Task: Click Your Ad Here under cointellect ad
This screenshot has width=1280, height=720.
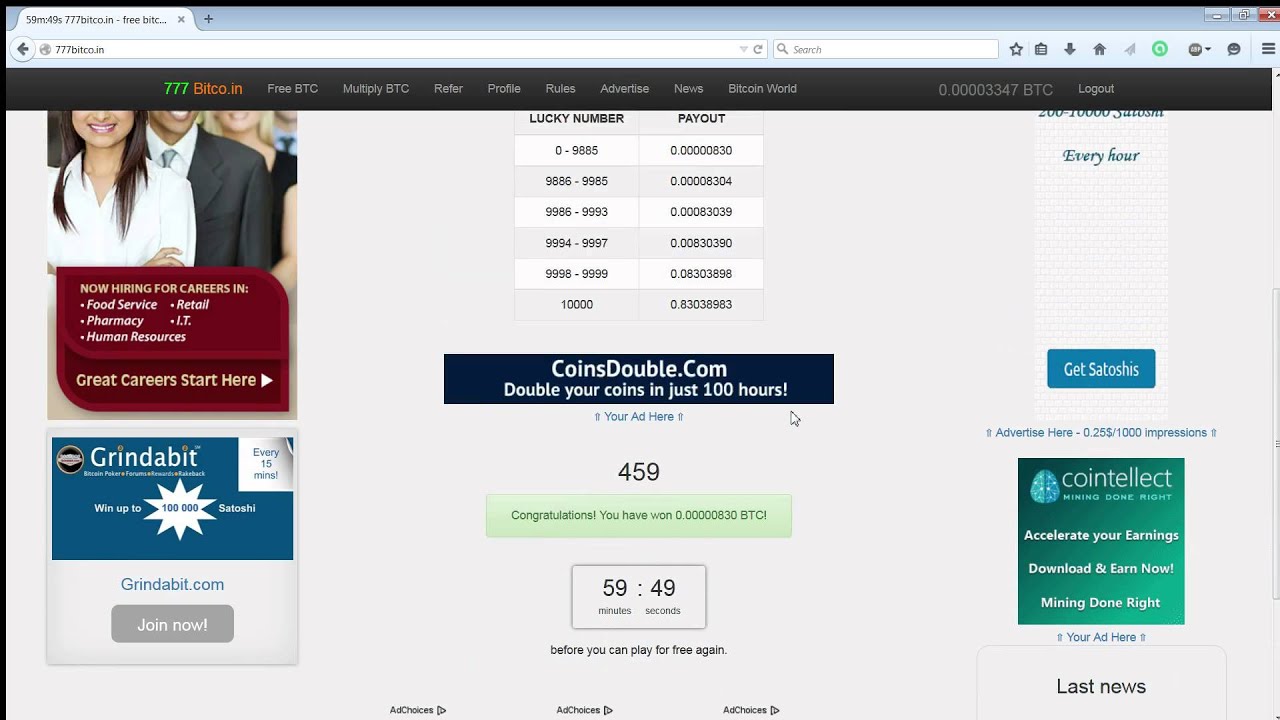Action: [1101, 637]
